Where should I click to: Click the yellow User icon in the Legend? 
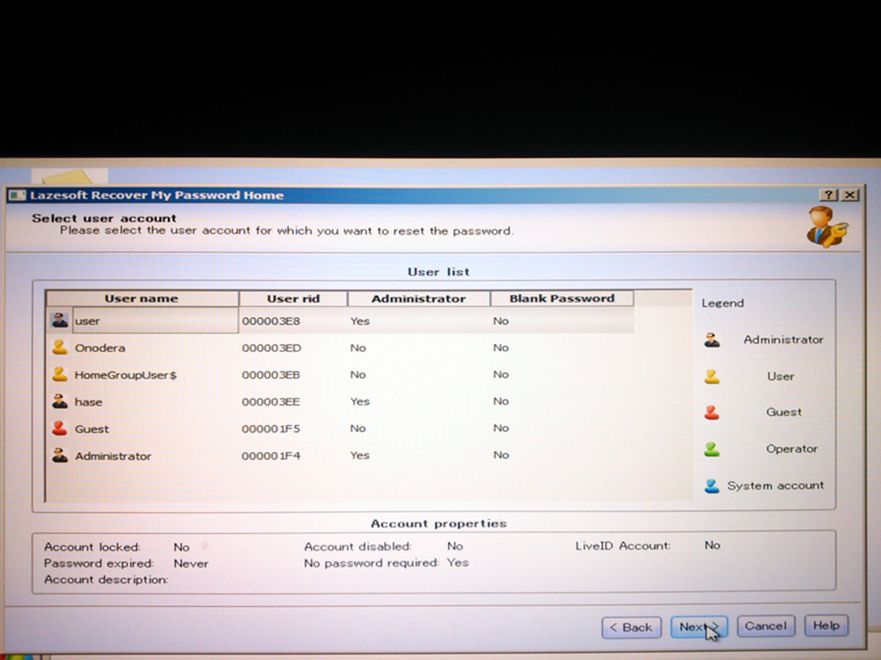pos(712,376)
